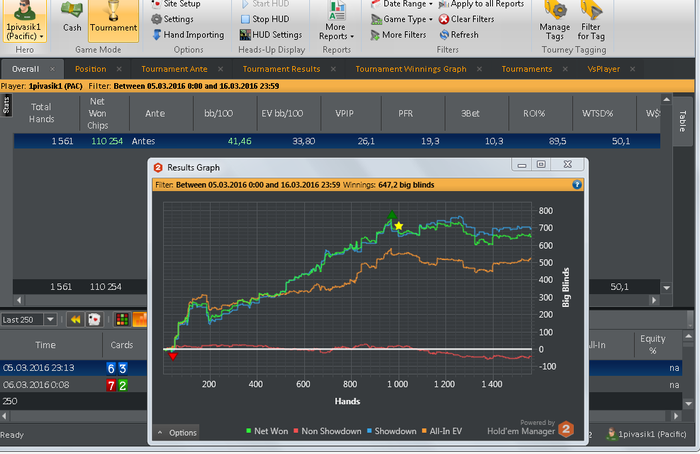Image resolution: width=700 pixels, height=454 pixels.
Task: Click Filter for Tag
Action: point(591,21)
